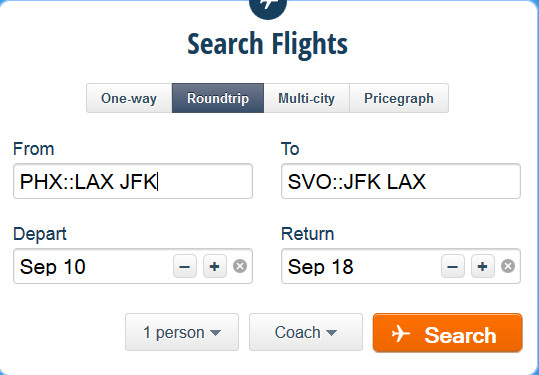Click the From airport input field
Screen dimensions: 539x375
133,181
